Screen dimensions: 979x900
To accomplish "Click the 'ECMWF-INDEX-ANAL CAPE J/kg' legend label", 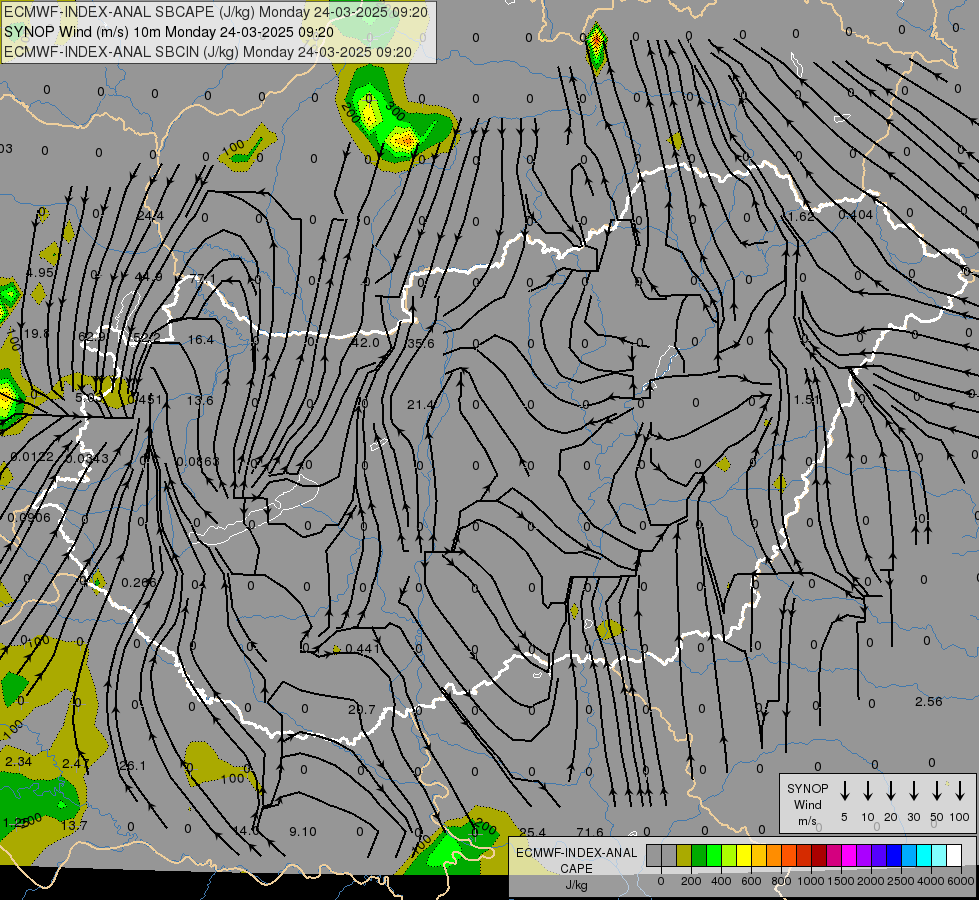I will pos(576,868).
